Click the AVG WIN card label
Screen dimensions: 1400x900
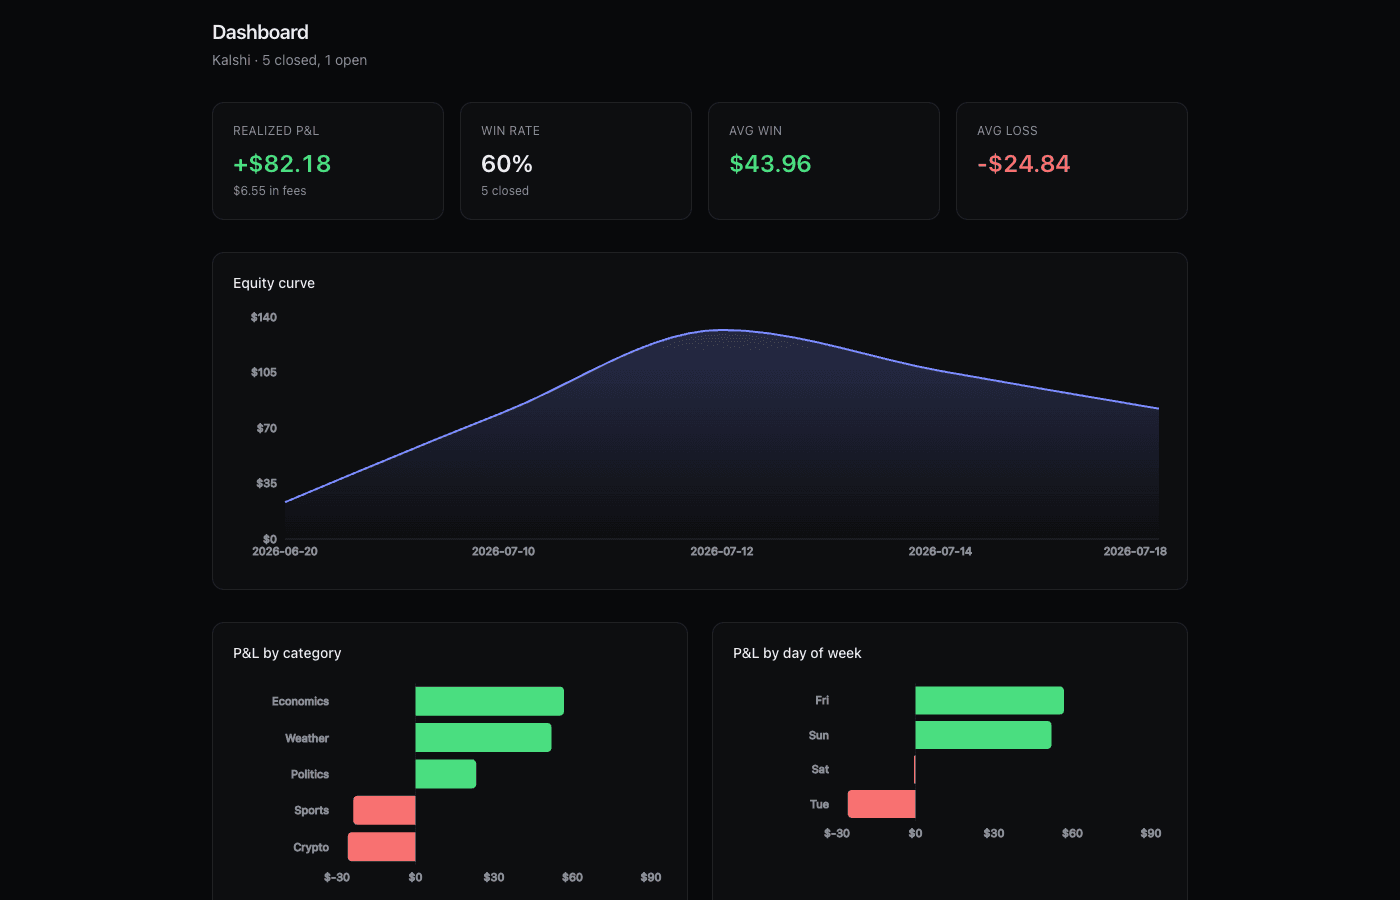tap(755, 131)
